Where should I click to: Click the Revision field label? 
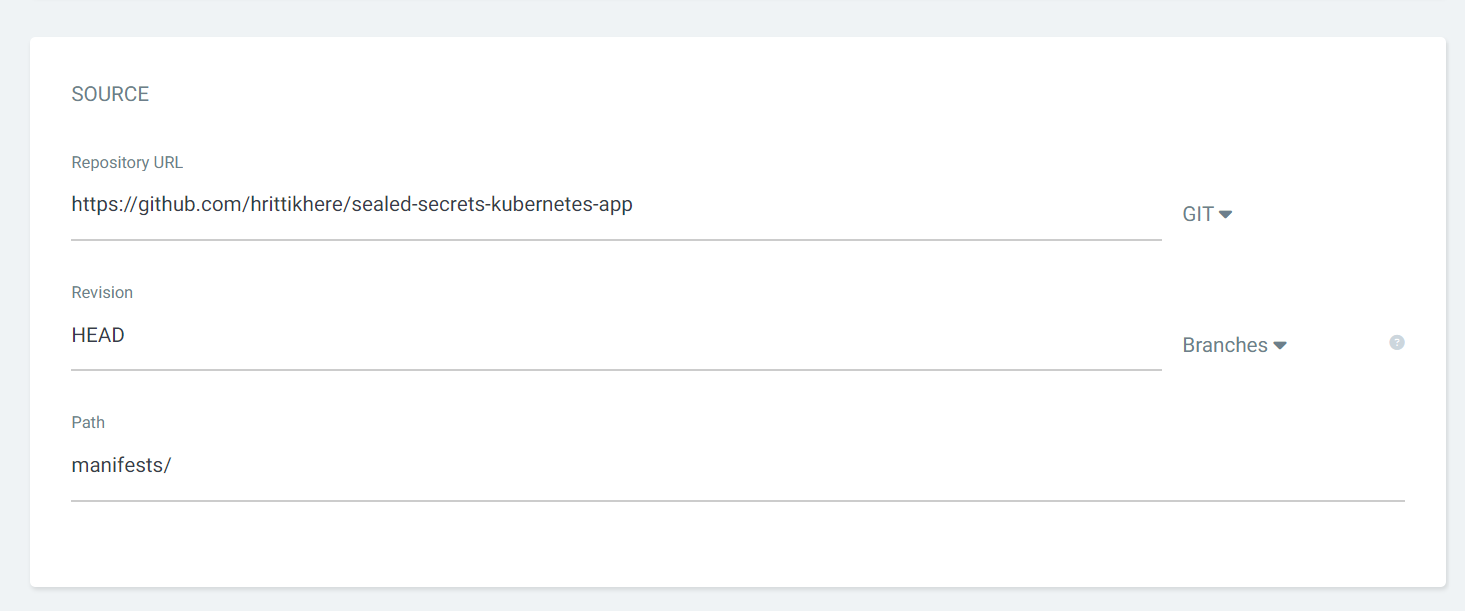[x=102, y=291]
